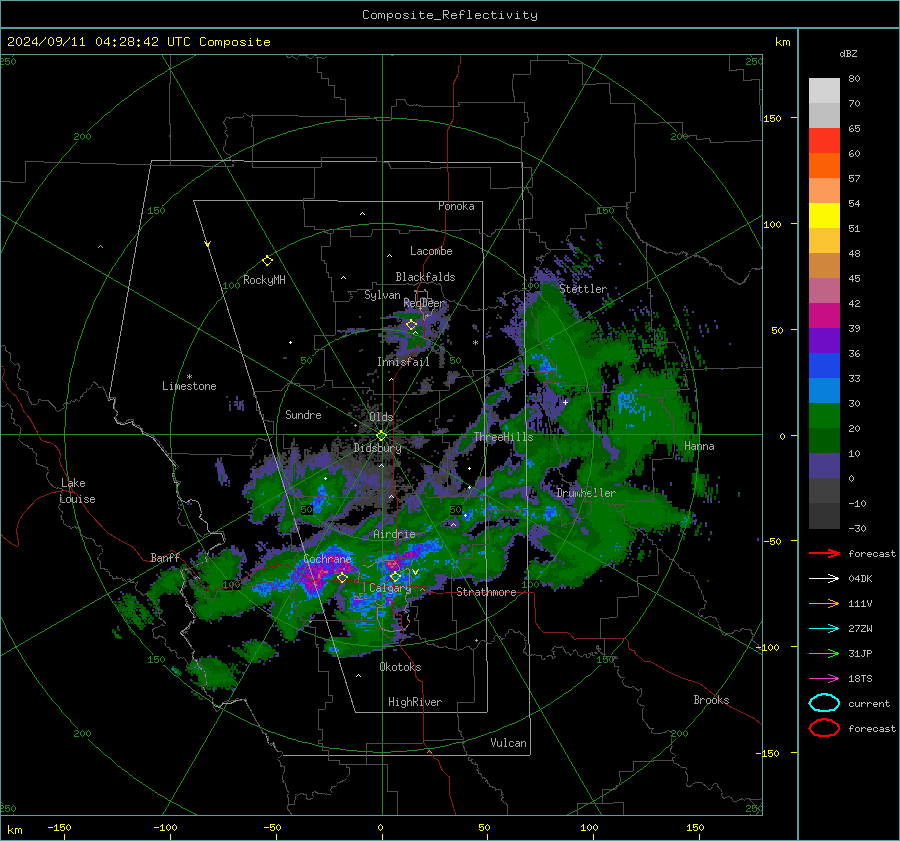Click the magenta 18TS arrow icon
The width and height of the screenshot is (900, 841).
point(824,679)
